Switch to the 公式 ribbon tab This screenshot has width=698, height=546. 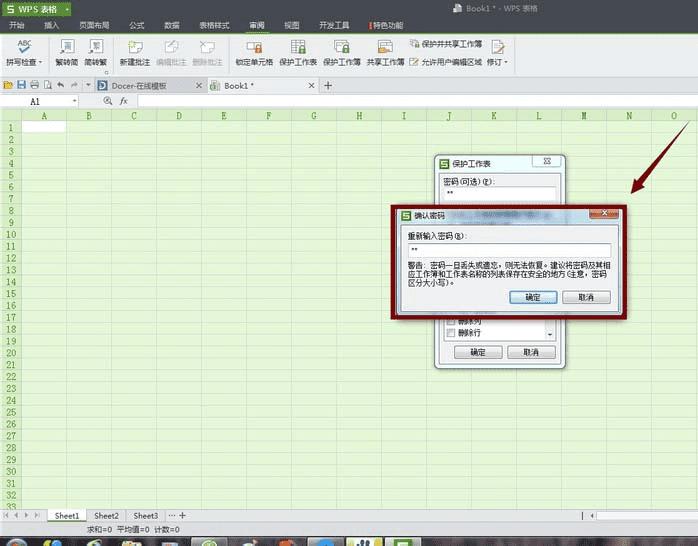[x=137, y=24]
